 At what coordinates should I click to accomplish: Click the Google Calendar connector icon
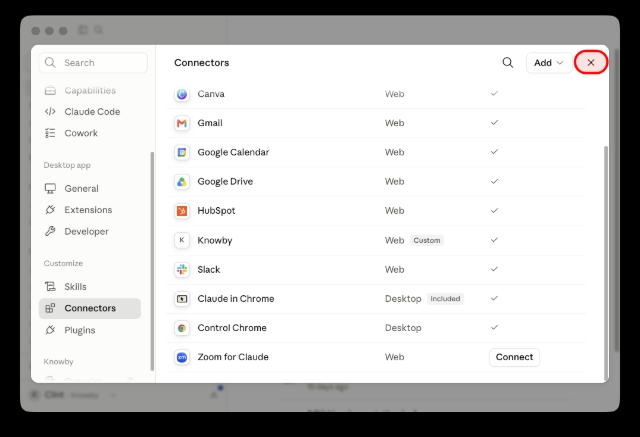[182, 152]
